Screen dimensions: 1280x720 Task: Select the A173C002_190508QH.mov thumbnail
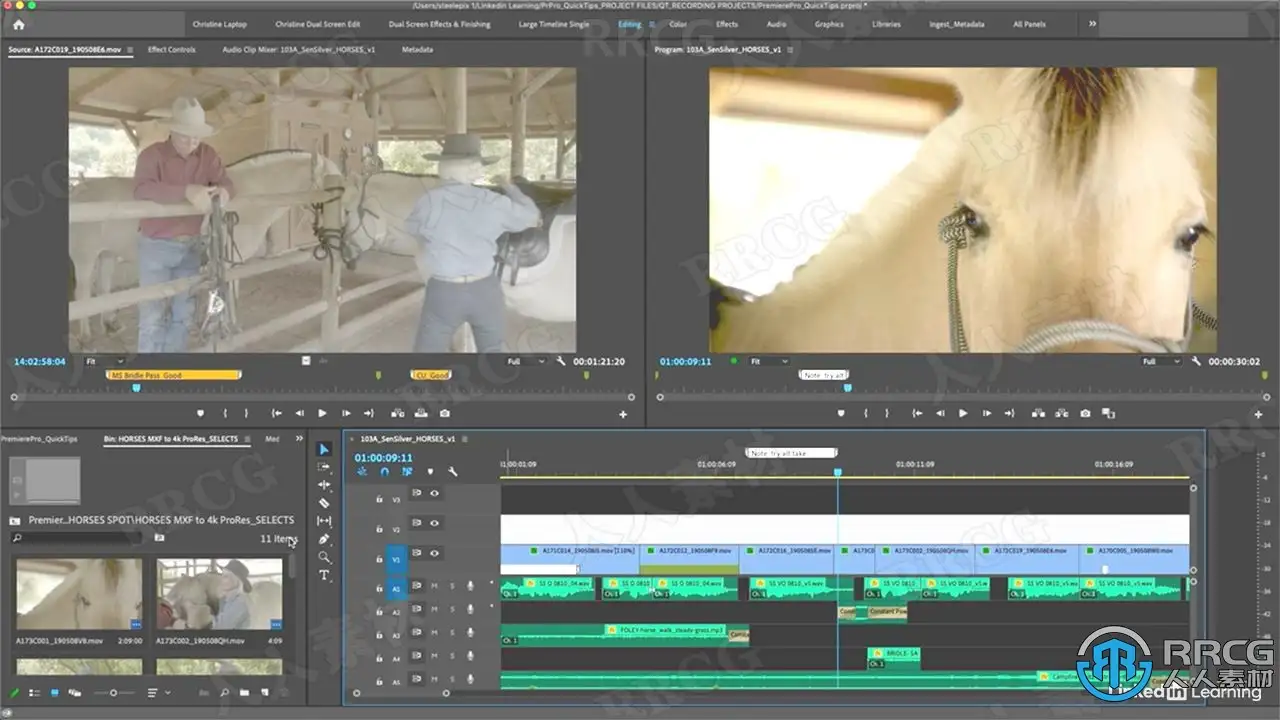click(x=218, y=594)
